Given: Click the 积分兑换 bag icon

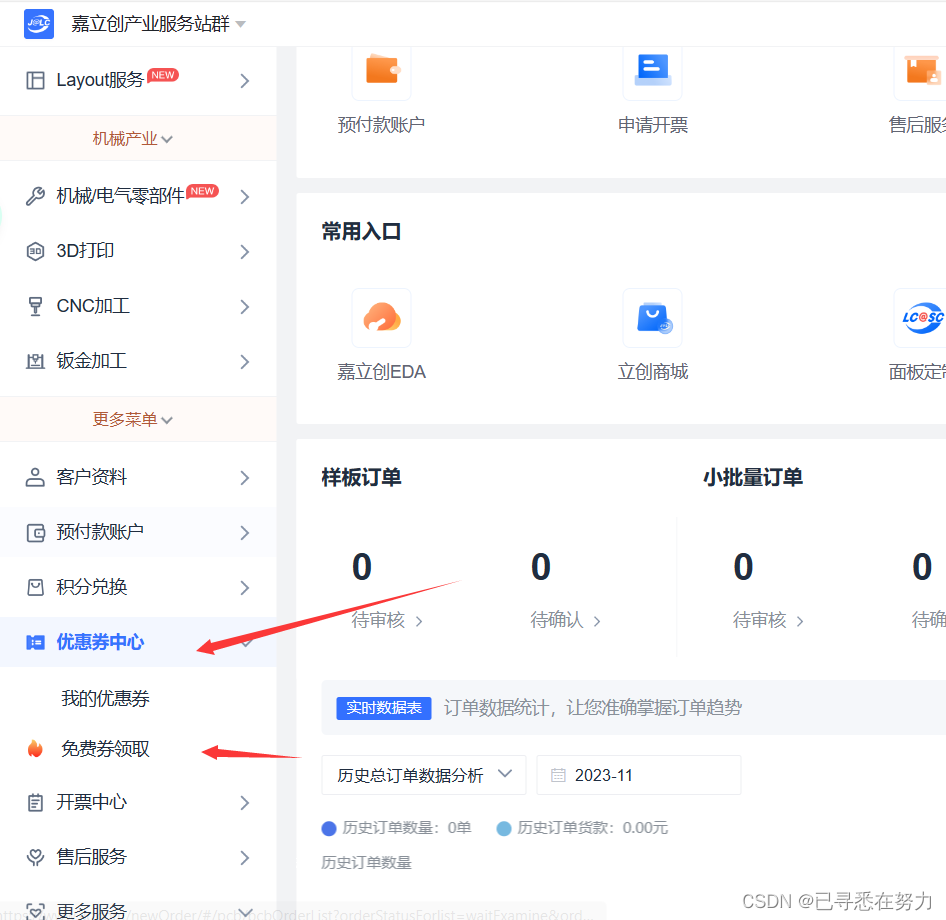Looking at the screenshot, I should coord(36,588).
